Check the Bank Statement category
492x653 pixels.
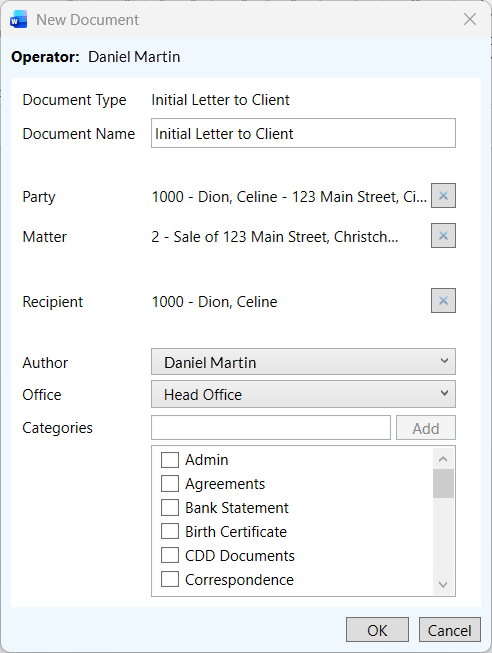coord(170,508)
